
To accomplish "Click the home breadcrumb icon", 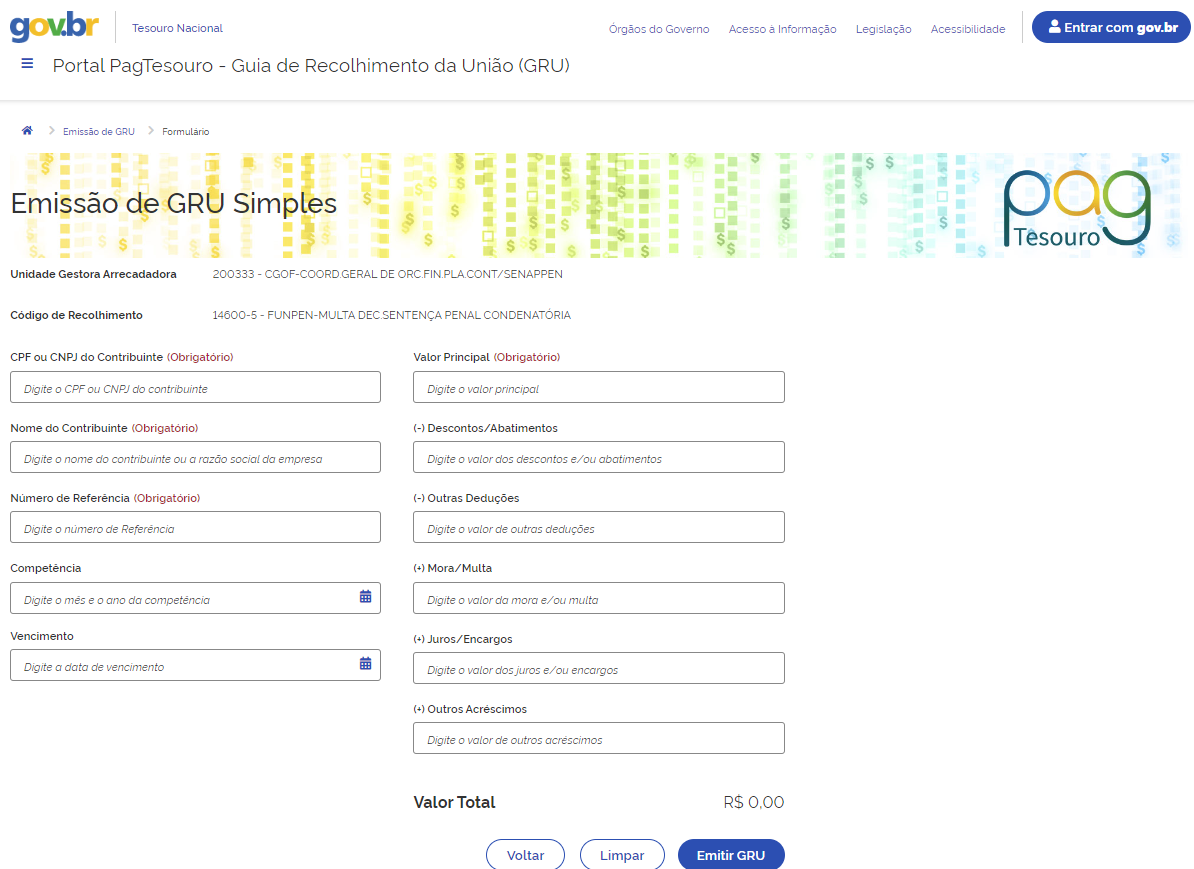I will [27, 131].
